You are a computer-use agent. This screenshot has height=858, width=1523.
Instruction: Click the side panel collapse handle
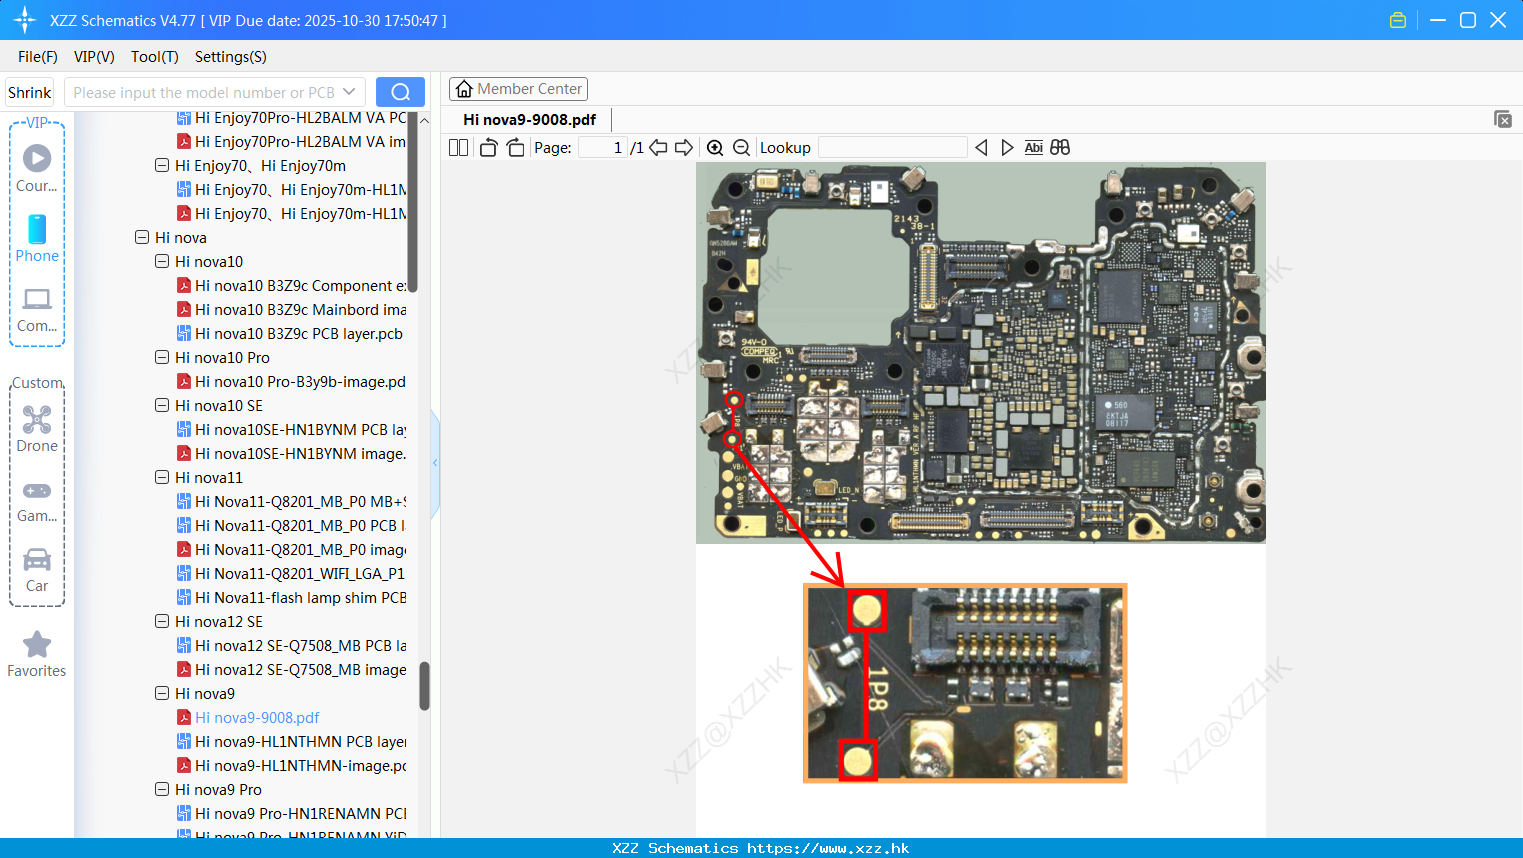(x=435, y=462)
